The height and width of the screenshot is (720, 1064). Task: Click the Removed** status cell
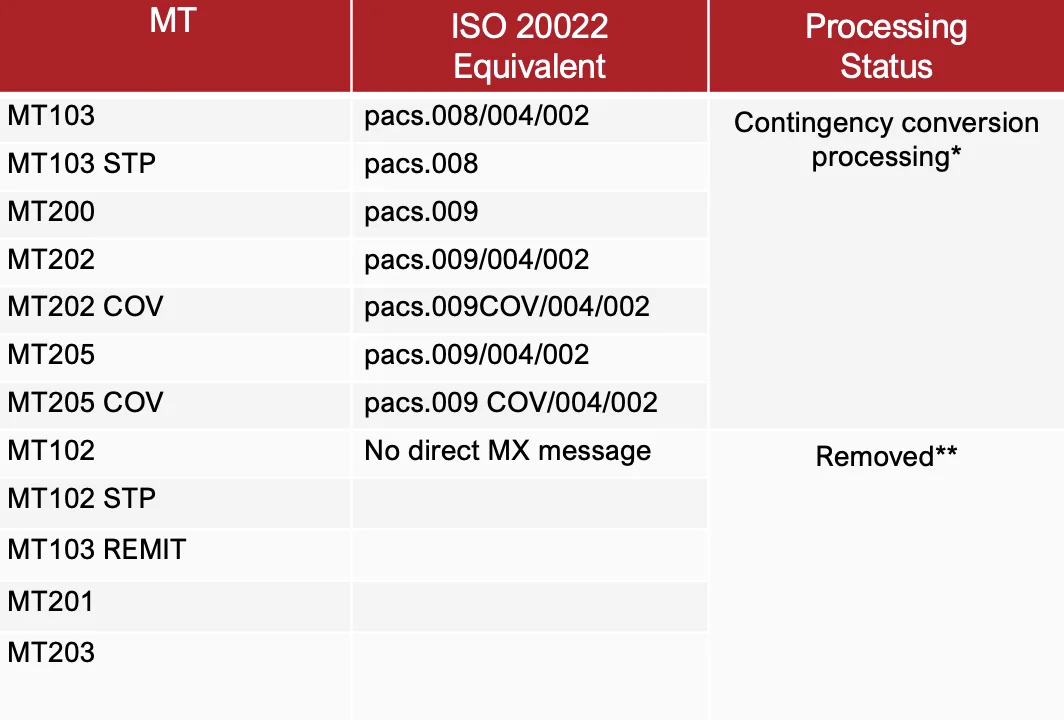(x=886, y=457)
